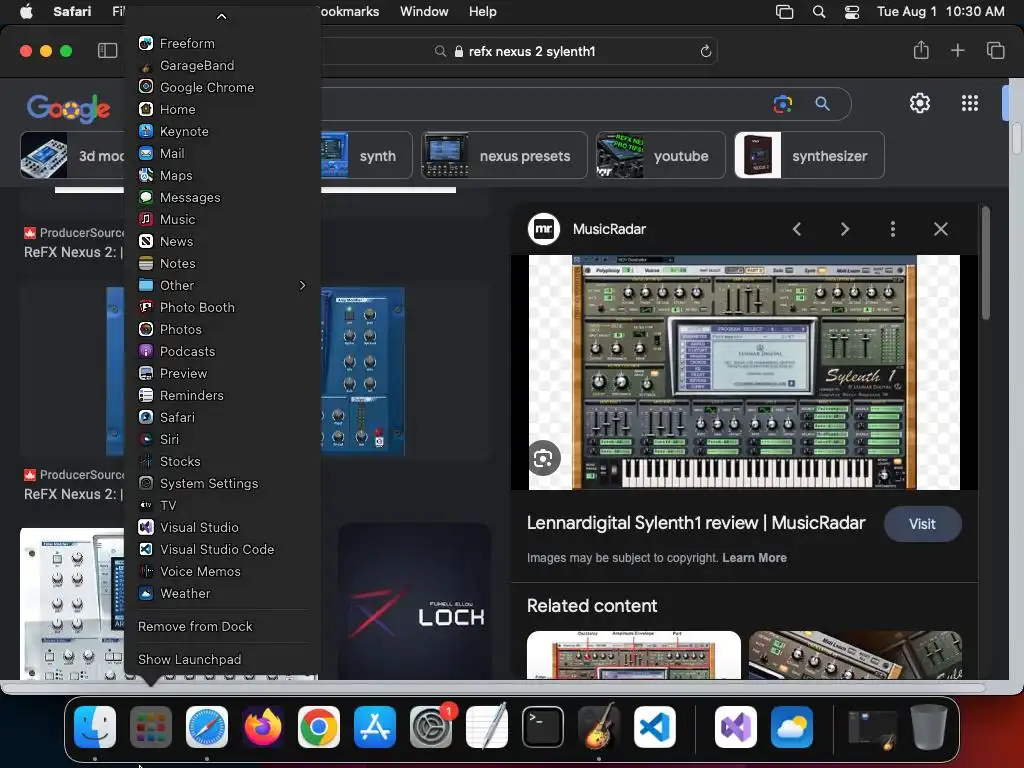
Task: Open the LOCH image result
Action: pyautogui.click(x=415, y=601)
